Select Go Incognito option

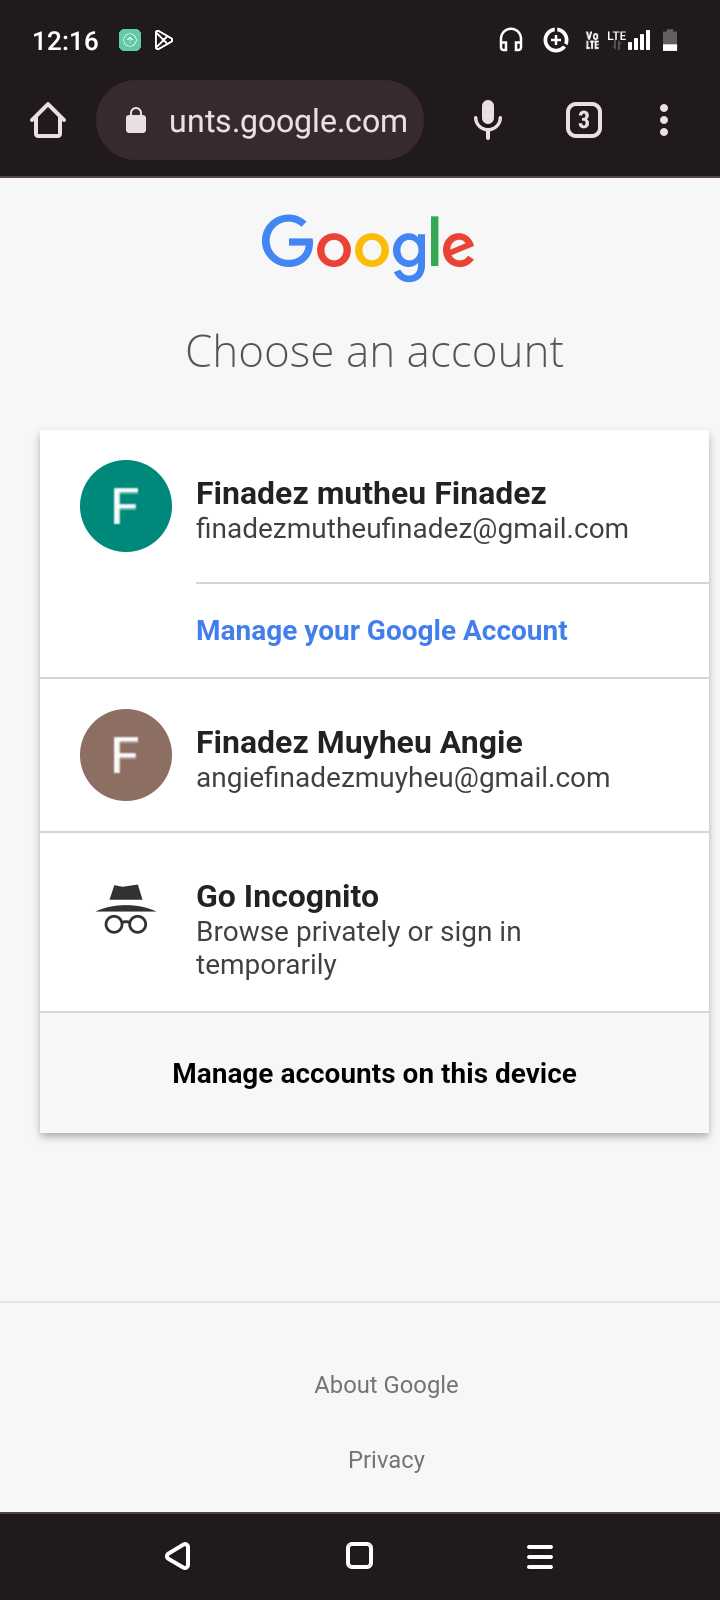[374, 923]
